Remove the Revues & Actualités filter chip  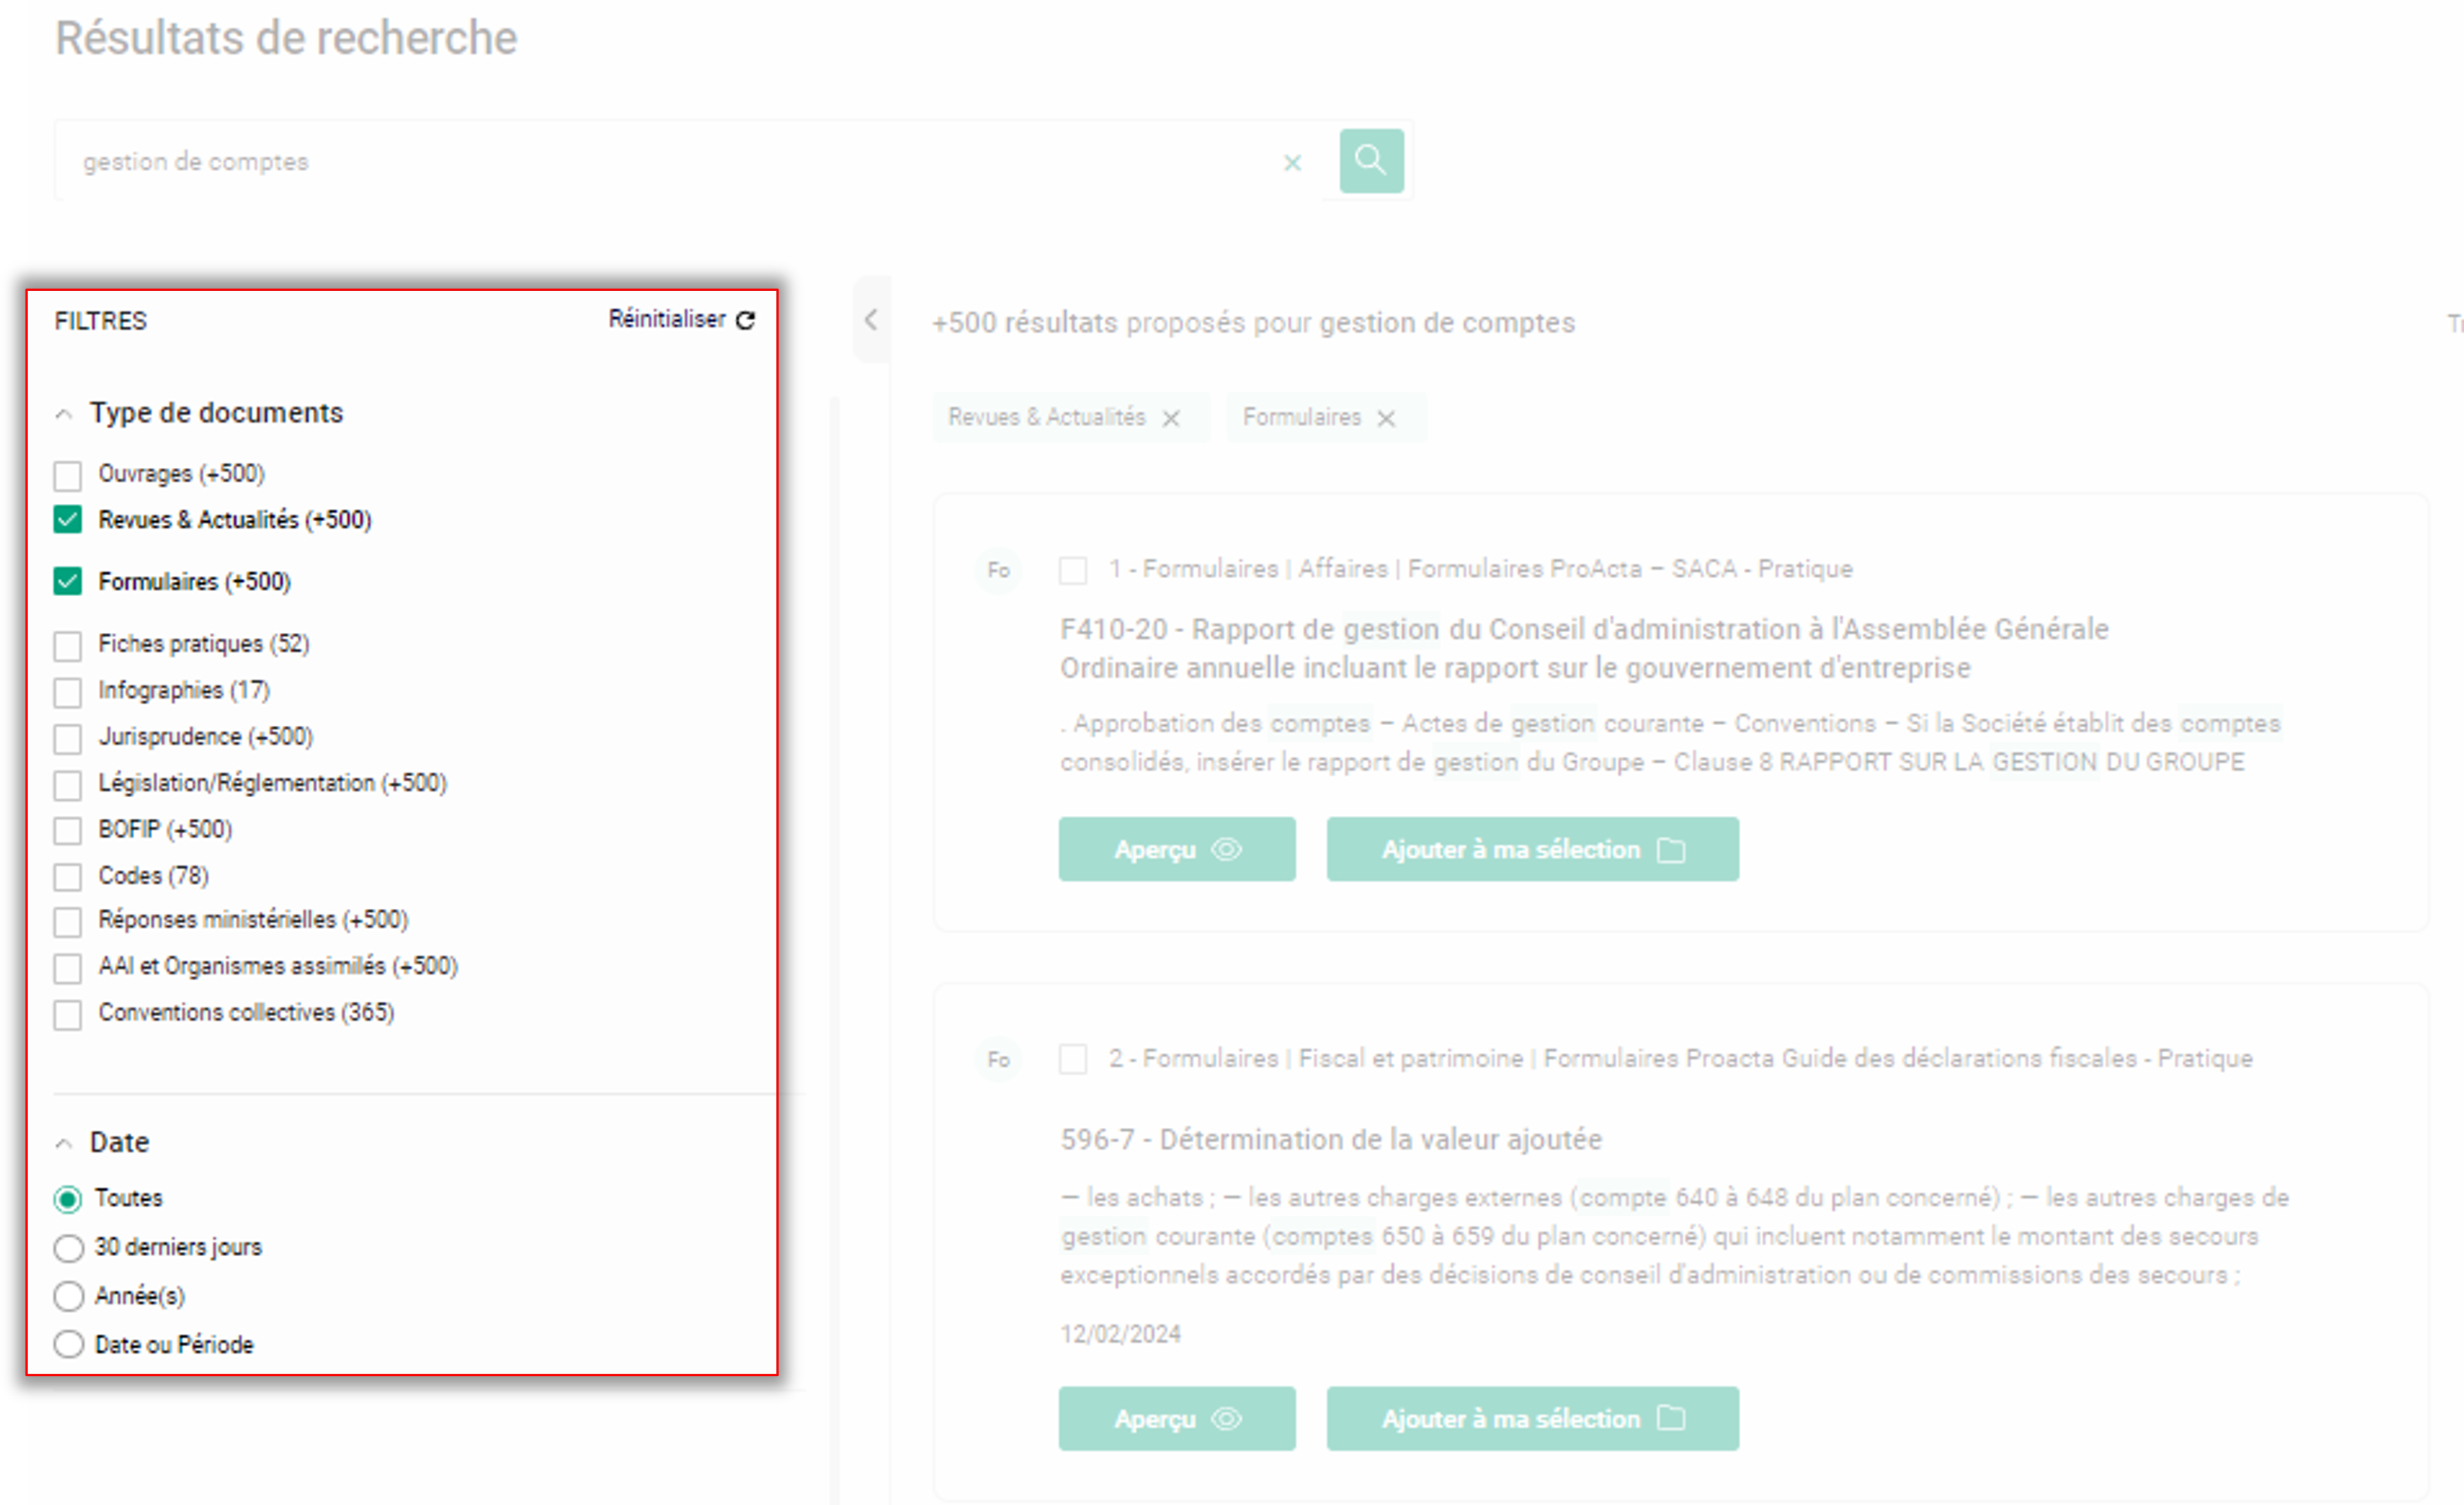(1171, 418)
